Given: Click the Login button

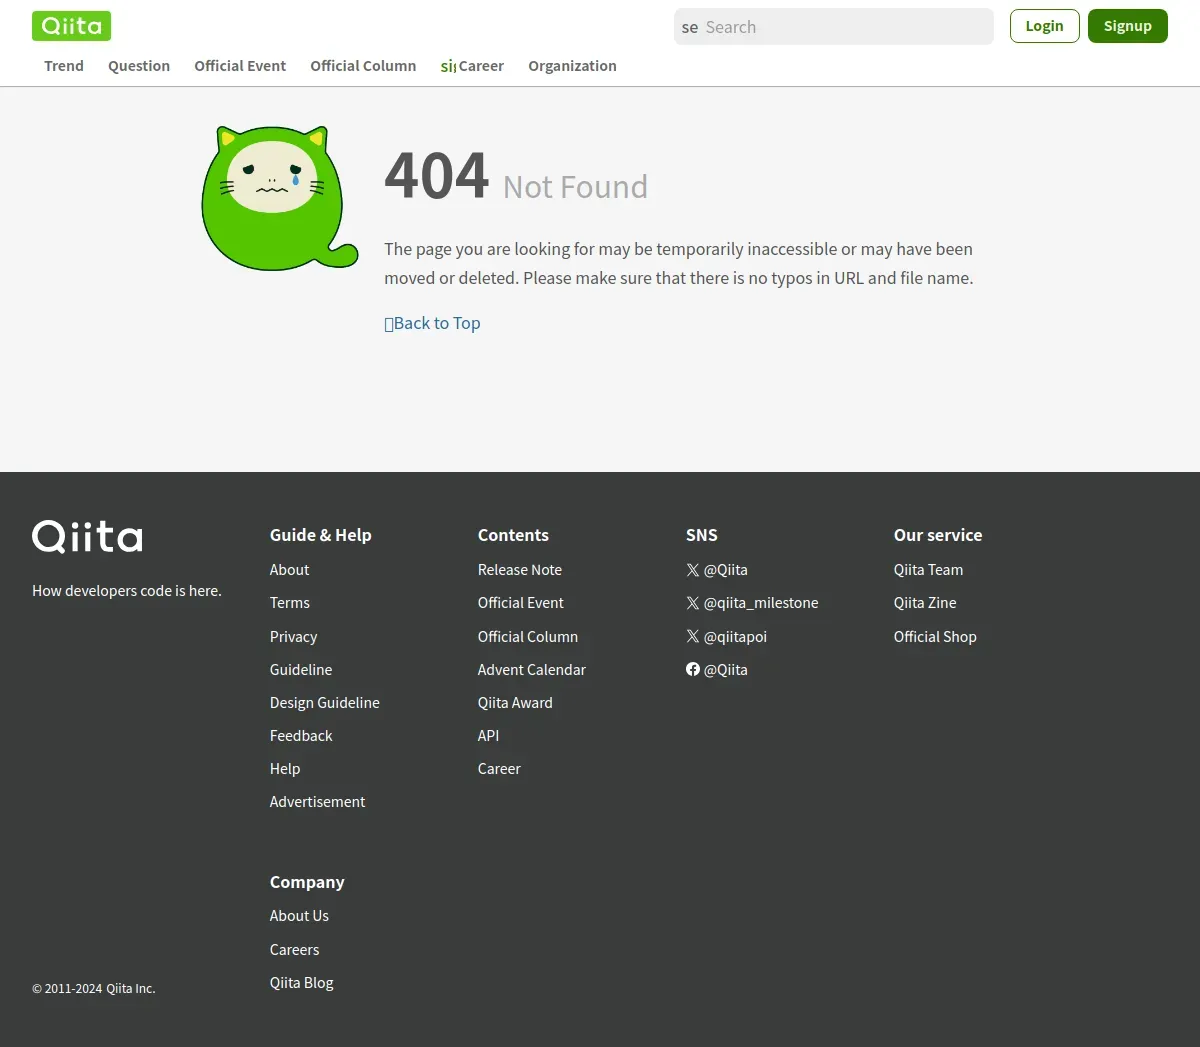Looking at the screenshot, I should coord(1044,26).
